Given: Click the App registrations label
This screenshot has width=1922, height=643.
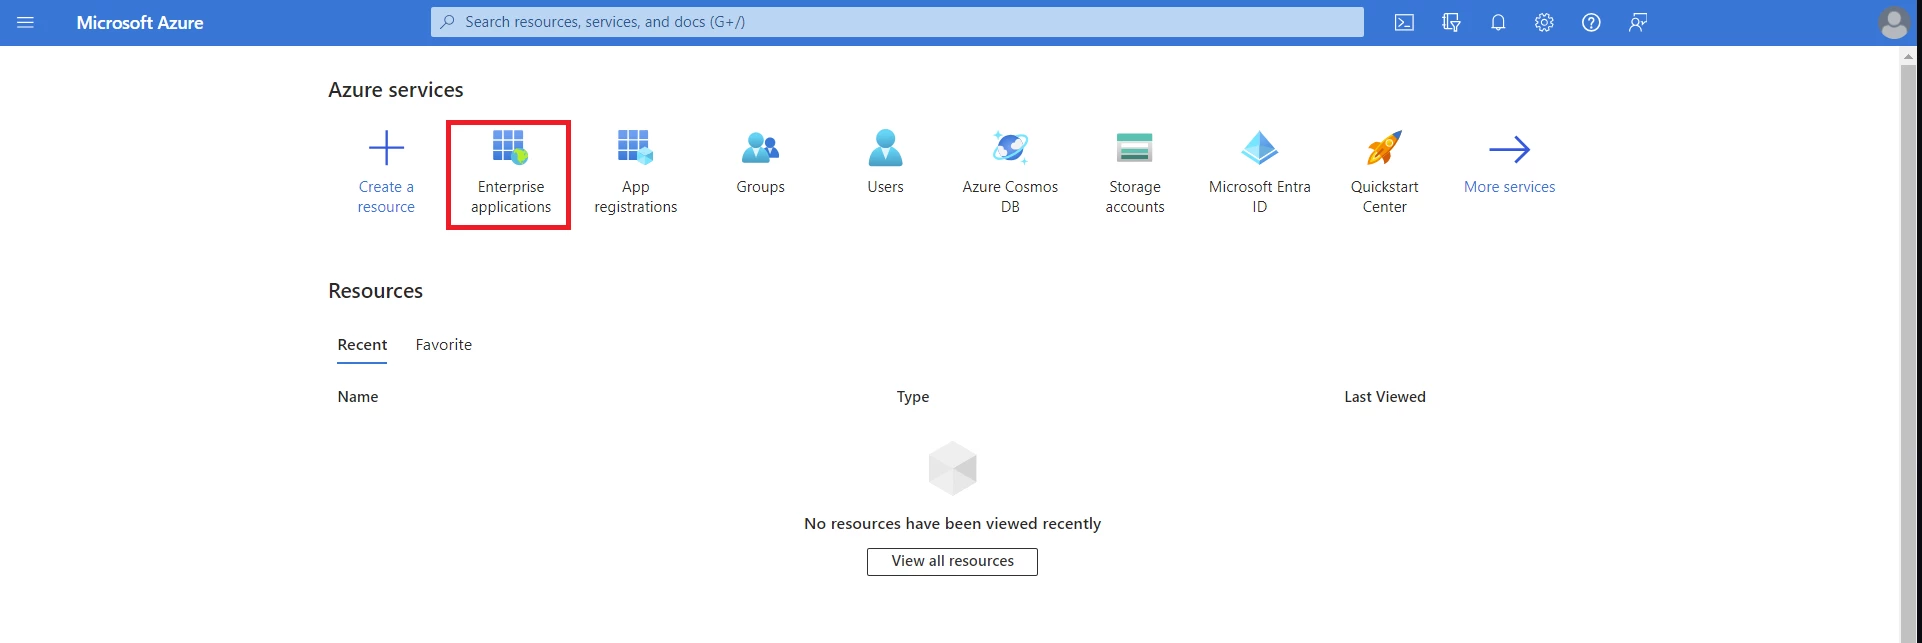Looking at the screenshot, I should (x=636, y=197).
